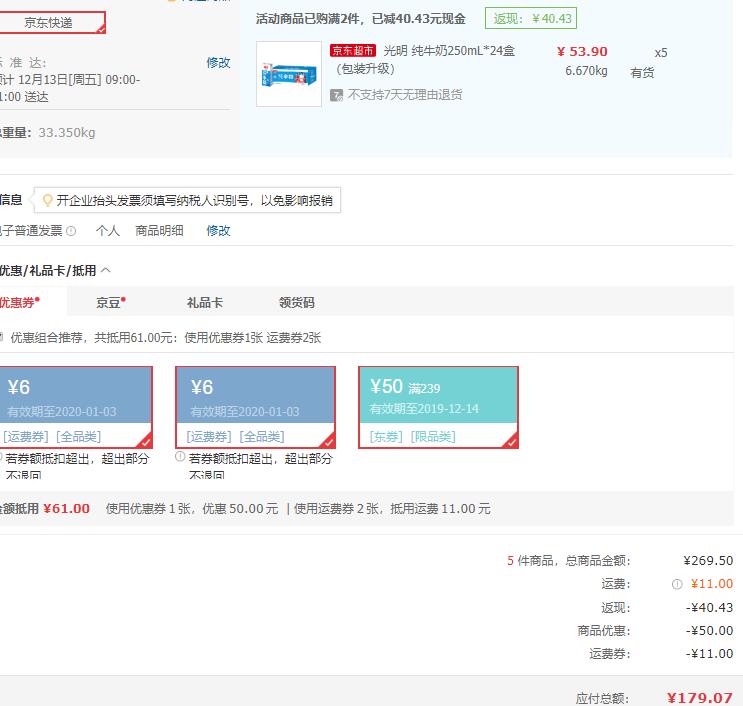
Task: Collapse the 优惠/礼品卡/抵用 section
Action: (106, 271)
